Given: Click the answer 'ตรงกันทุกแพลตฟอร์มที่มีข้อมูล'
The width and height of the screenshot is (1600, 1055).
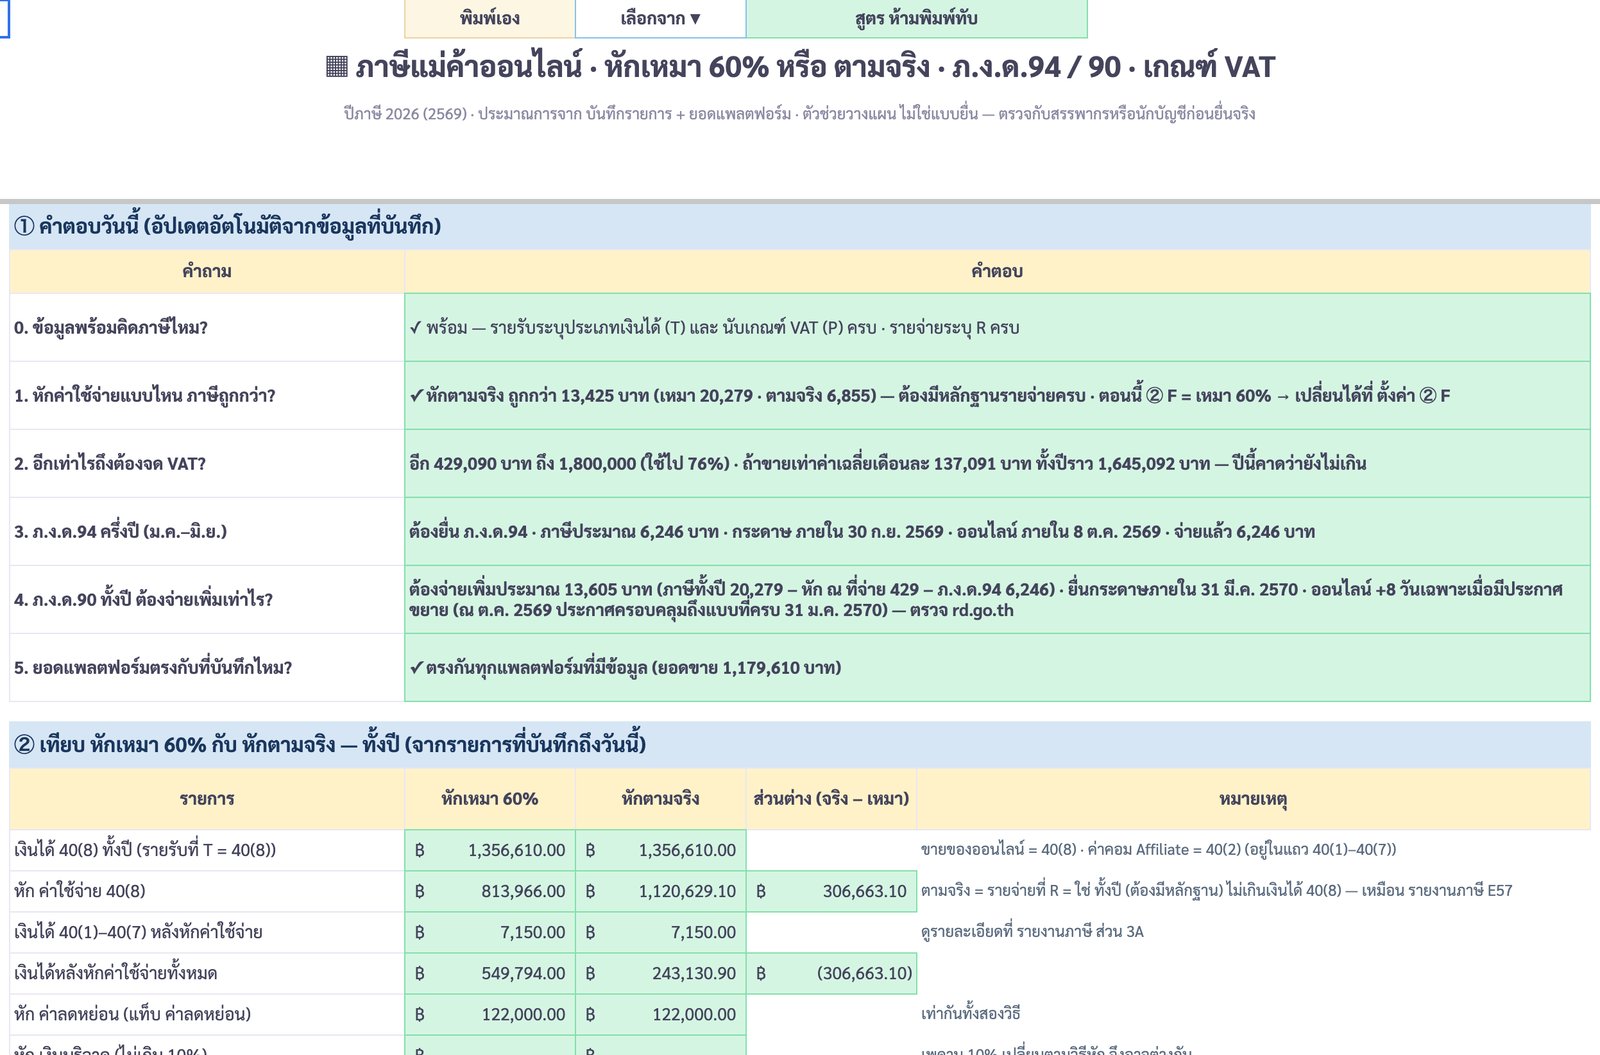Looking at the screenshot, I should pyautogui.click(x=997, y=667).
